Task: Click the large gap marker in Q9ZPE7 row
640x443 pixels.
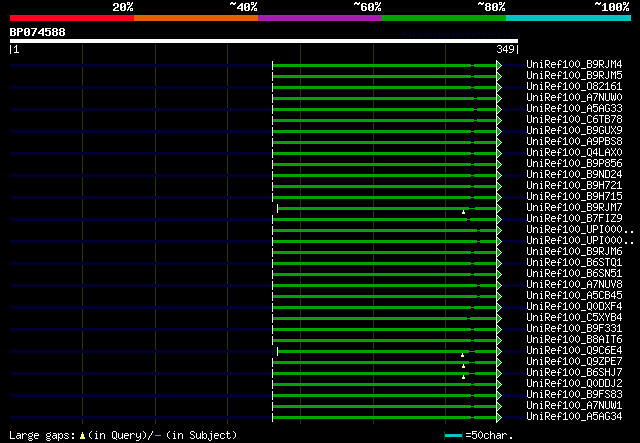Action: click(x=463, y=366)
